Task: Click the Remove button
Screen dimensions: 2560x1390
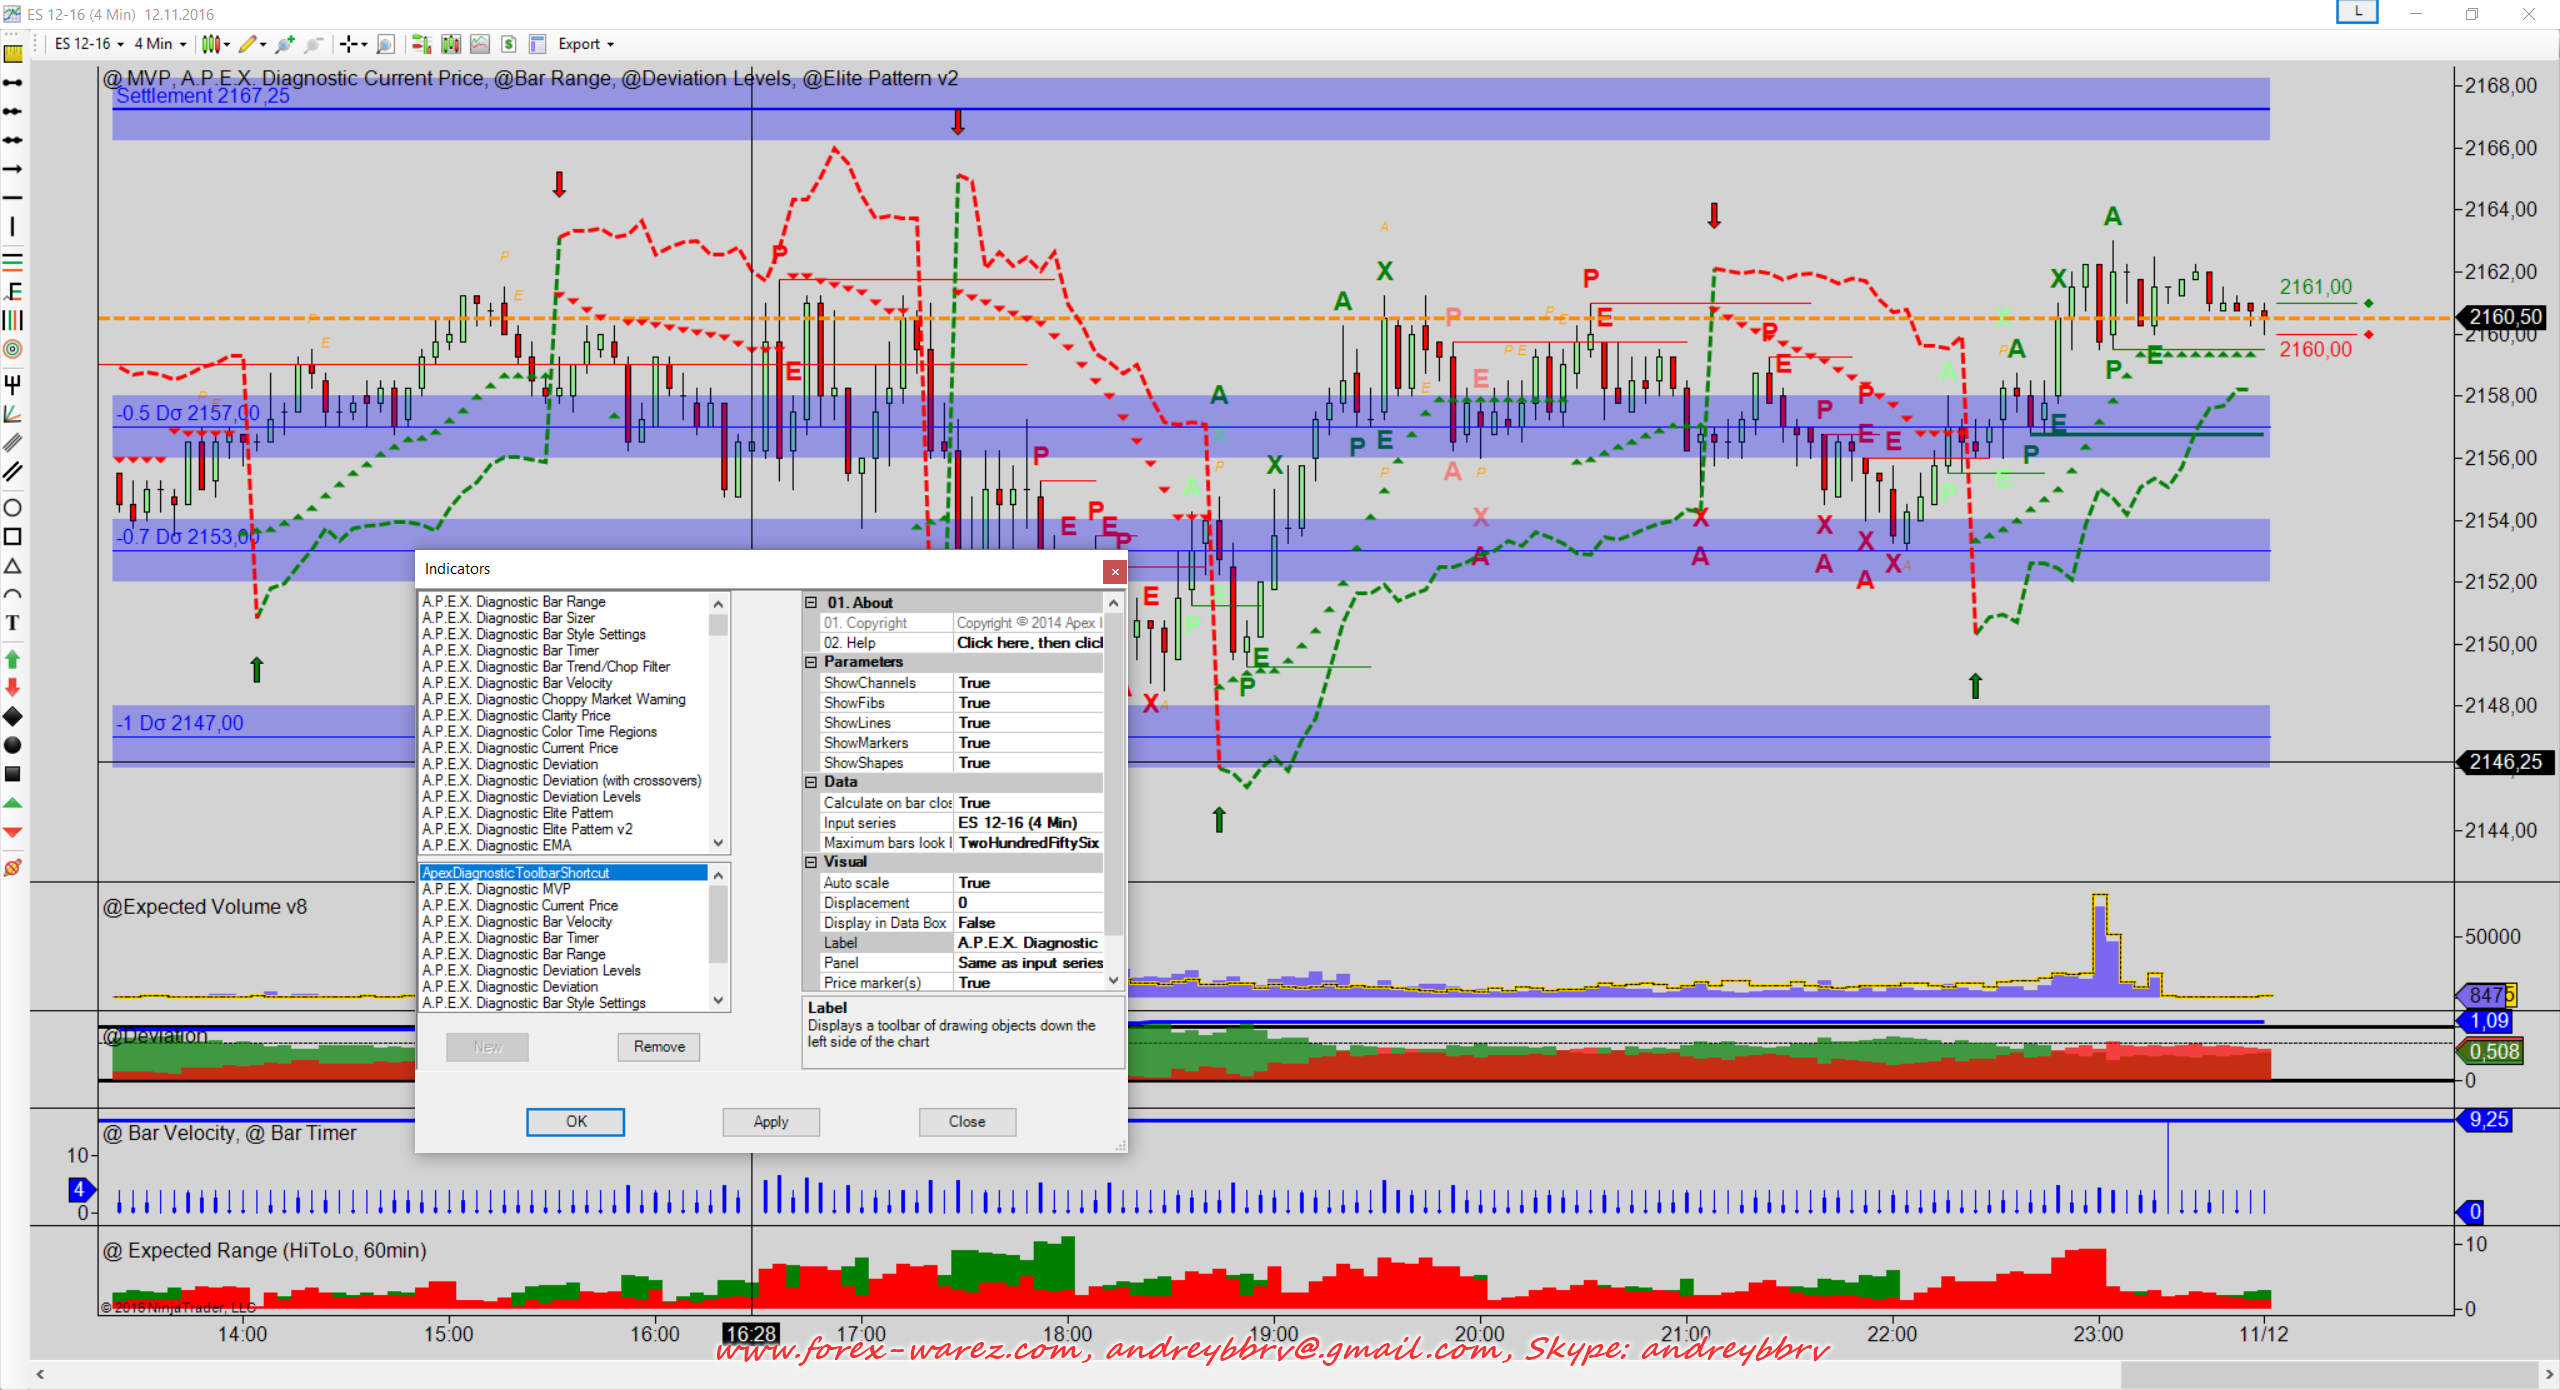Action: click(x=659, y=1047)
